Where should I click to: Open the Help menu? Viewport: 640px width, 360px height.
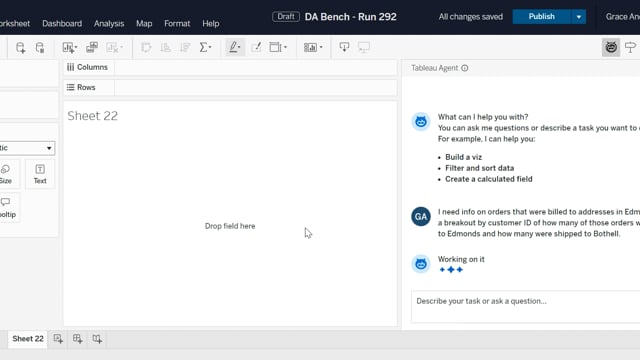pyautogui.click(x=211, y=24)
